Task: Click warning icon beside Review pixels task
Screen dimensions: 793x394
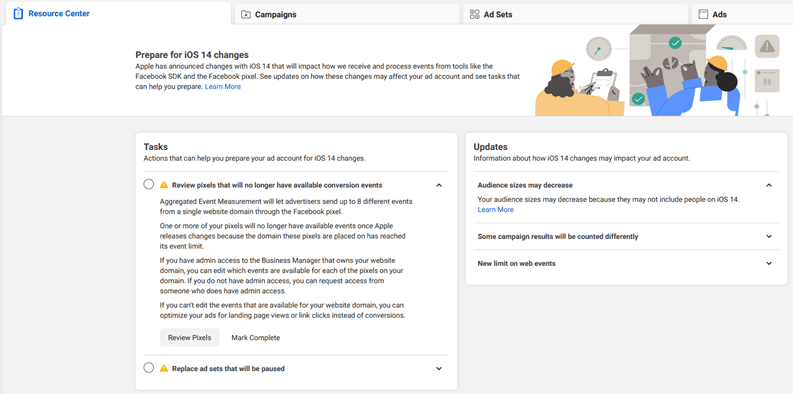Action: point(164,185)
